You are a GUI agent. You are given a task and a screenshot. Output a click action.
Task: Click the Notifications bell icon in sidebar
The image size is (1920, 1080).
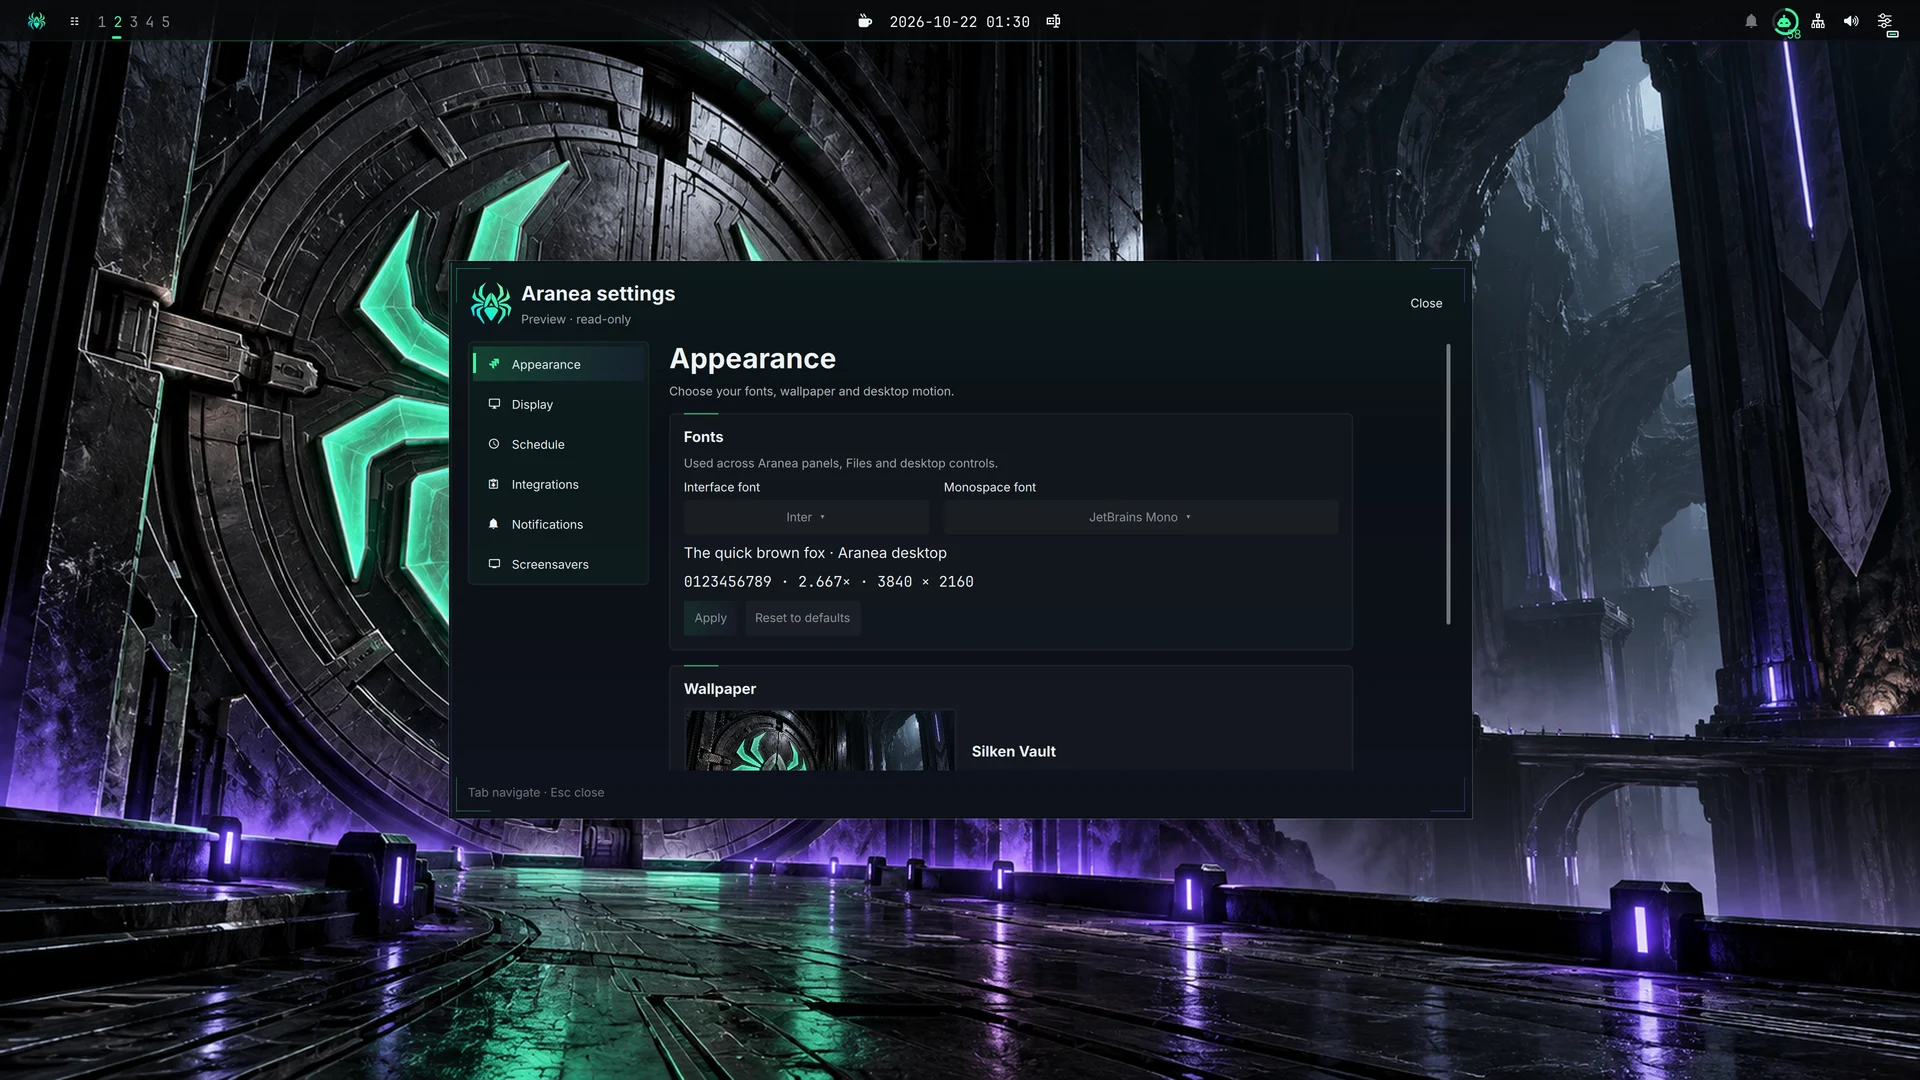tap(494, 524)
